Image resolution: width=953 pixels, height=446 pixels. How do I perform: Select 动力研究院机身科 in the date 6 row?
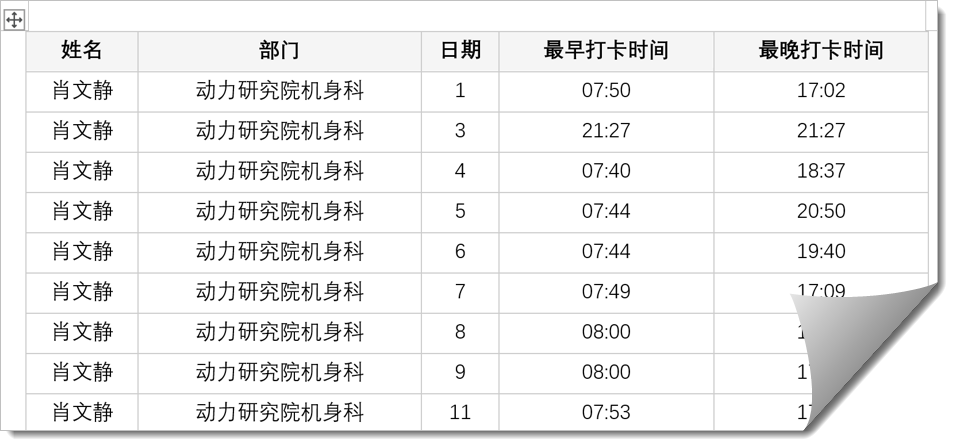point(279,251)
